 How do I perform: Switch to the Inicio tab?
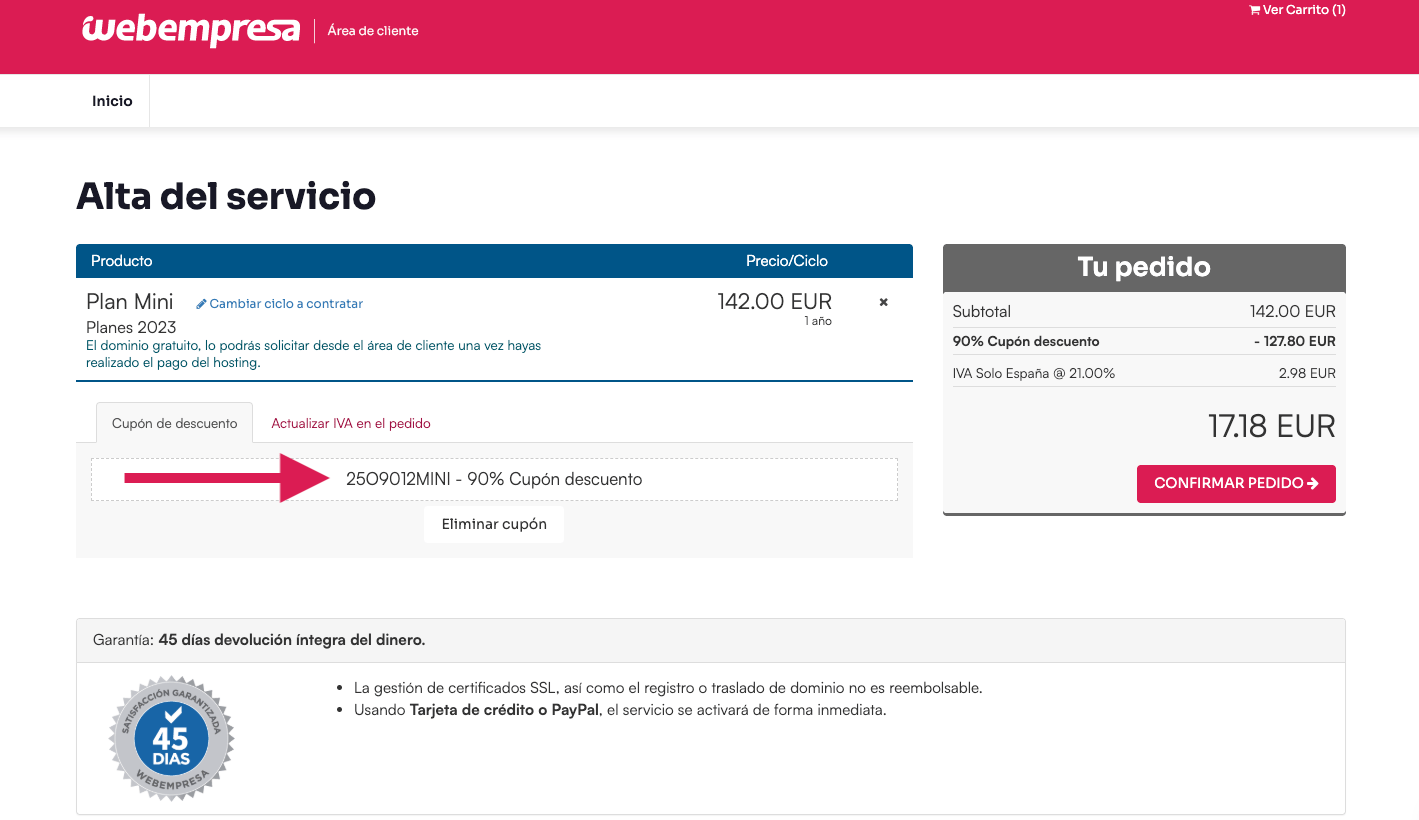coord(111,100)
